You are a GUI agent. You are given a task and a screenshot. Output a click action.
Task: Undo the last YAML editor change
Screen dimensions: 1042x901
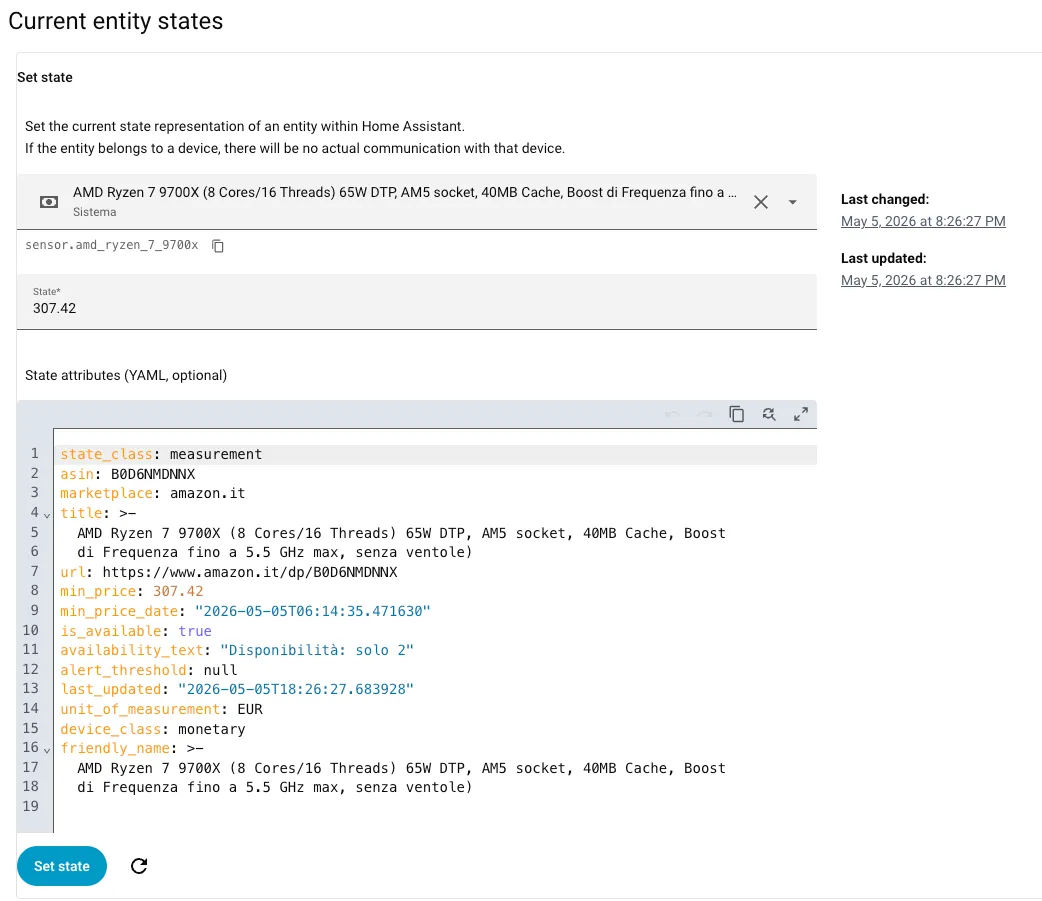coord(672,415)
